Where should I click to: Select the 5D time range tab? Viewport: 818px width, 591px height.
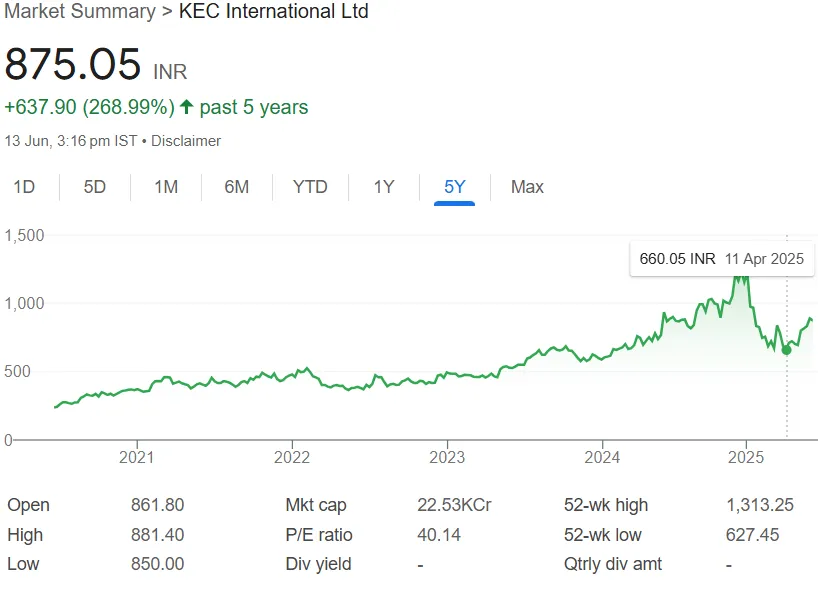pyautogui.click(x=95, y=187)
